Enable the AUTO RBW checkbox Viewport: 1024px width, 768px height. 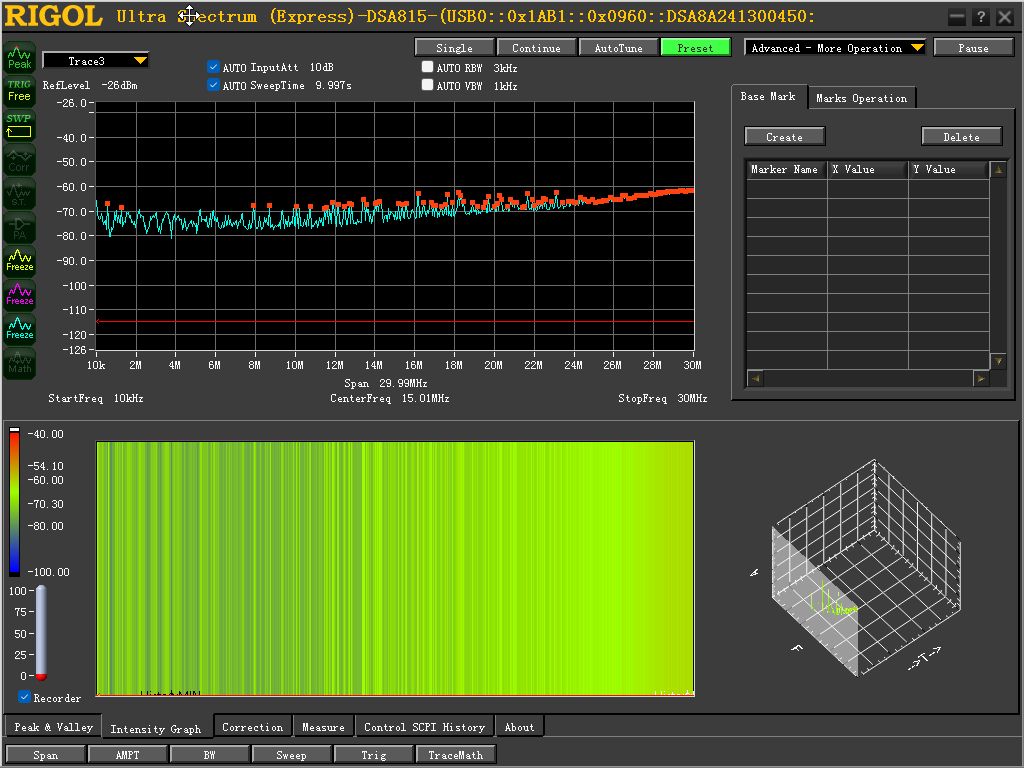(x=427, y=67)
